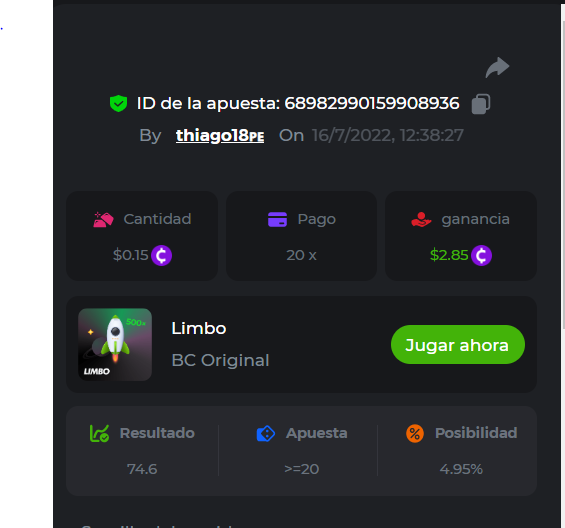Image resolution: width=565 pixels, height=528 pixels.
Task: Copy the bet ID with copy icon
Action: (481, 104)
